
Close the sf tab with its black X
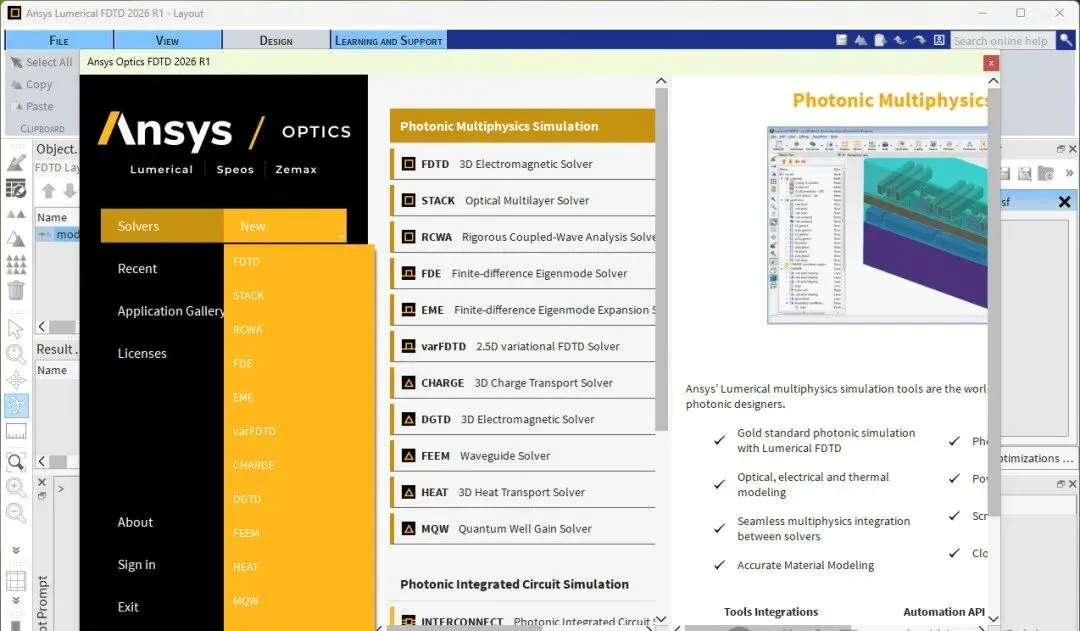click(1064, 202)
